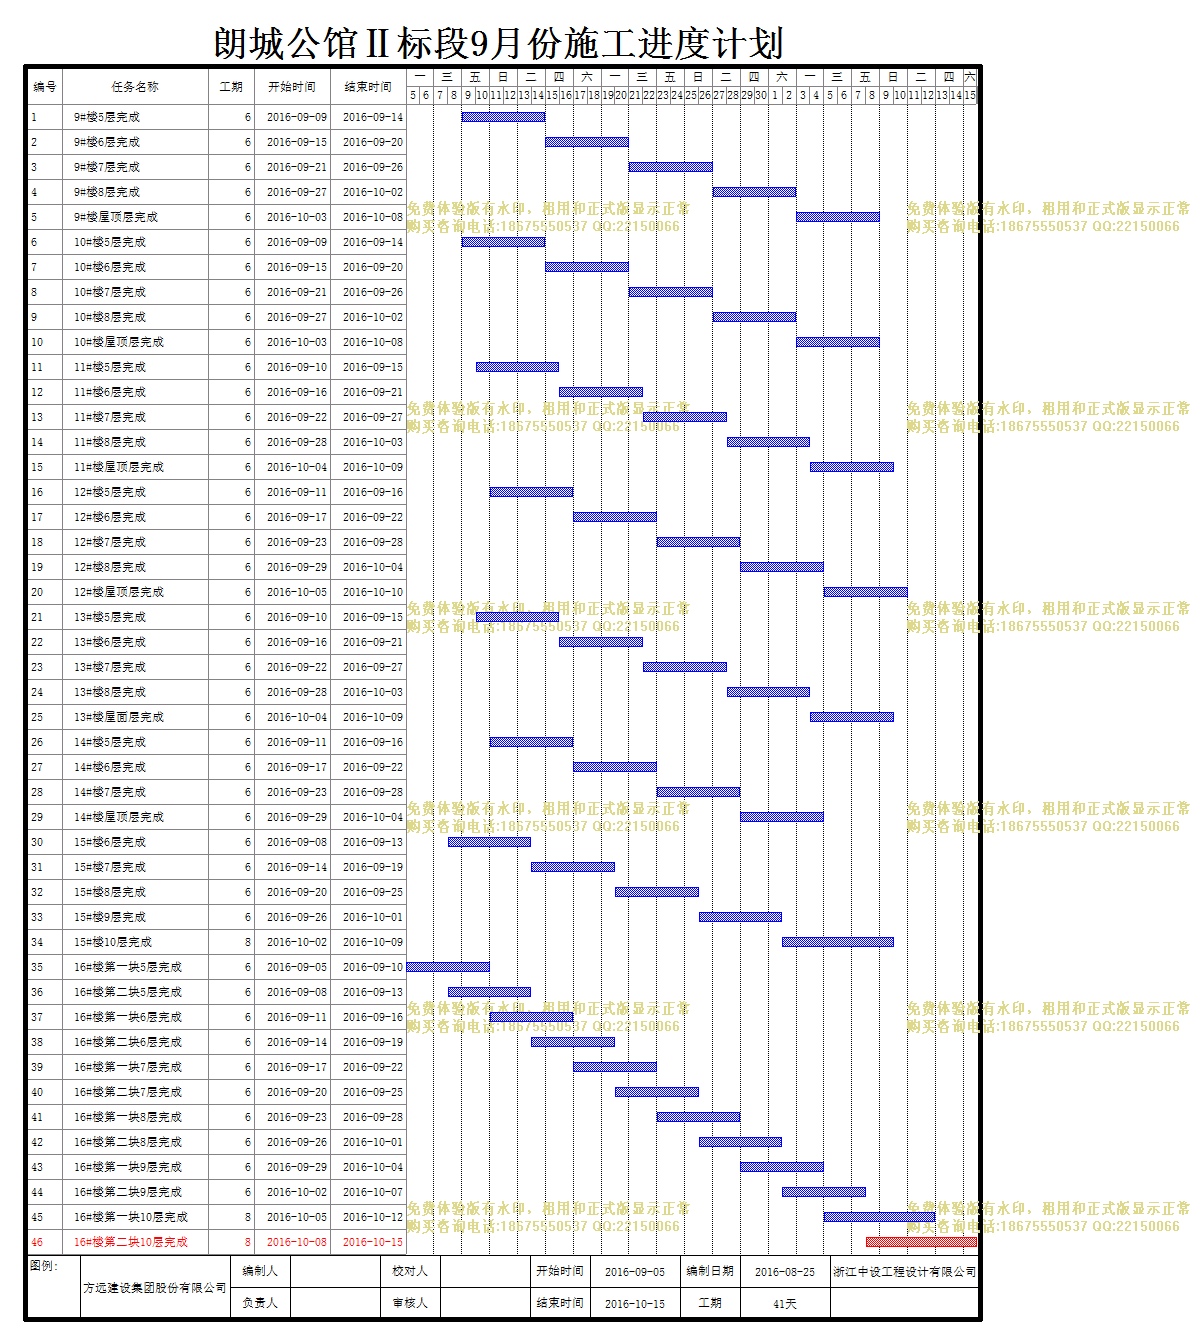Click the 41天 total duration value
1190x1343 pixels.
click(x=785, y=1304)
